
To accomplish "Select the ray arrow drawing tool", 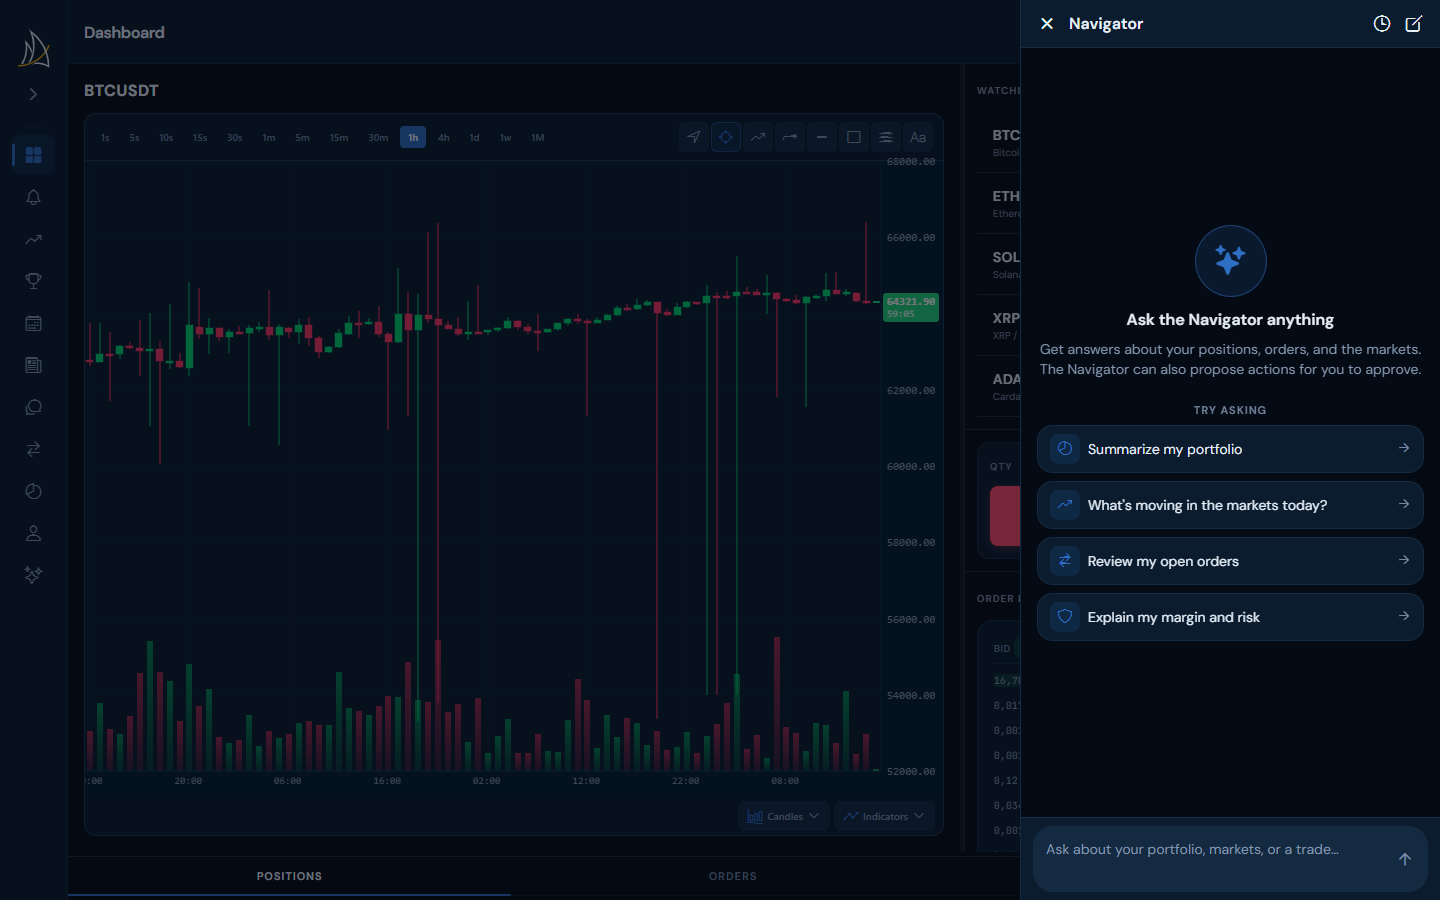I will [x=790, y=137].
